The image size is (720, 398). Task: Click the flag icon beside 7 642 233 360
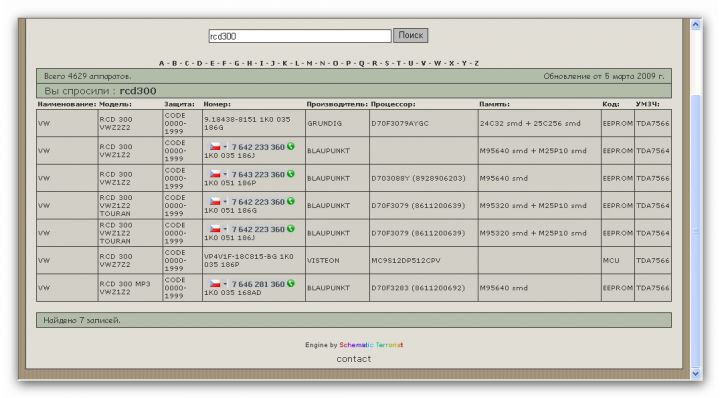click(x=215, y=147)
